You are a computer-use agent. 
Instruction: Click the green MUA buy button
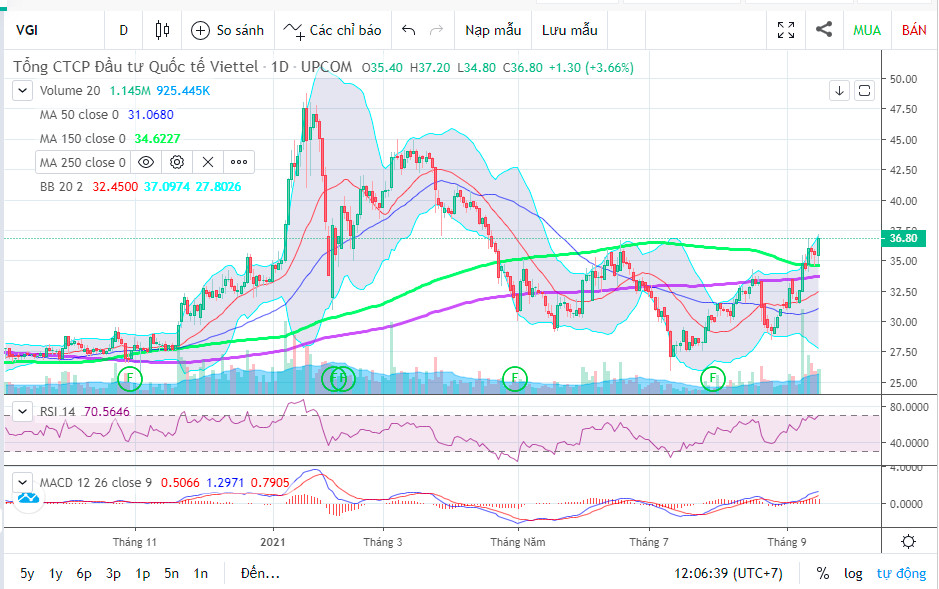click(x=866, y=30)
